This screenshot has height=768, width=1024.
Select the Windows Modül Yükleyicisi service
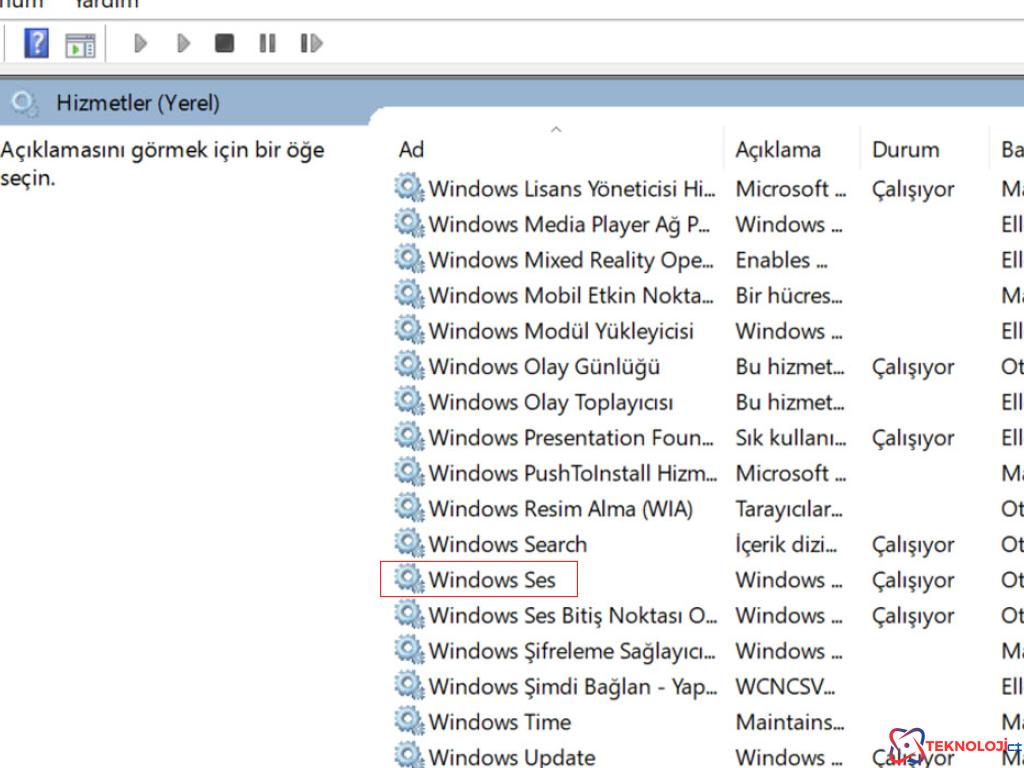click(x=560, y=331)
